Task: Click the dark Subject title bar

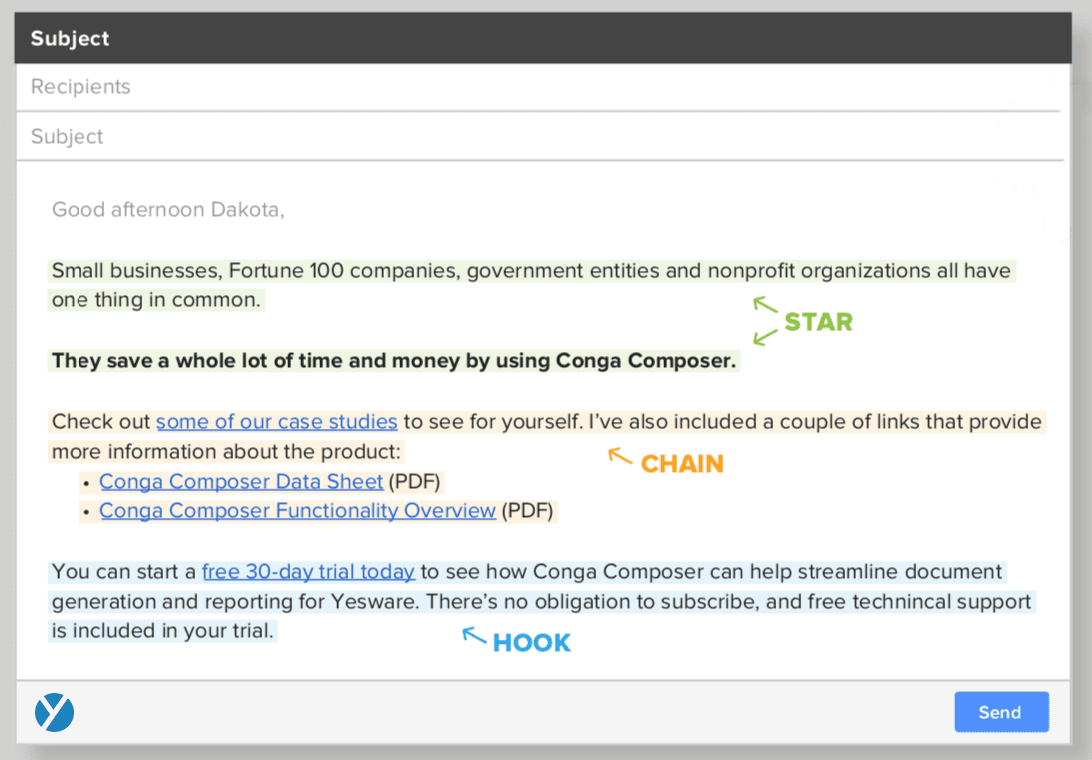Action: (x=540, y=39)
